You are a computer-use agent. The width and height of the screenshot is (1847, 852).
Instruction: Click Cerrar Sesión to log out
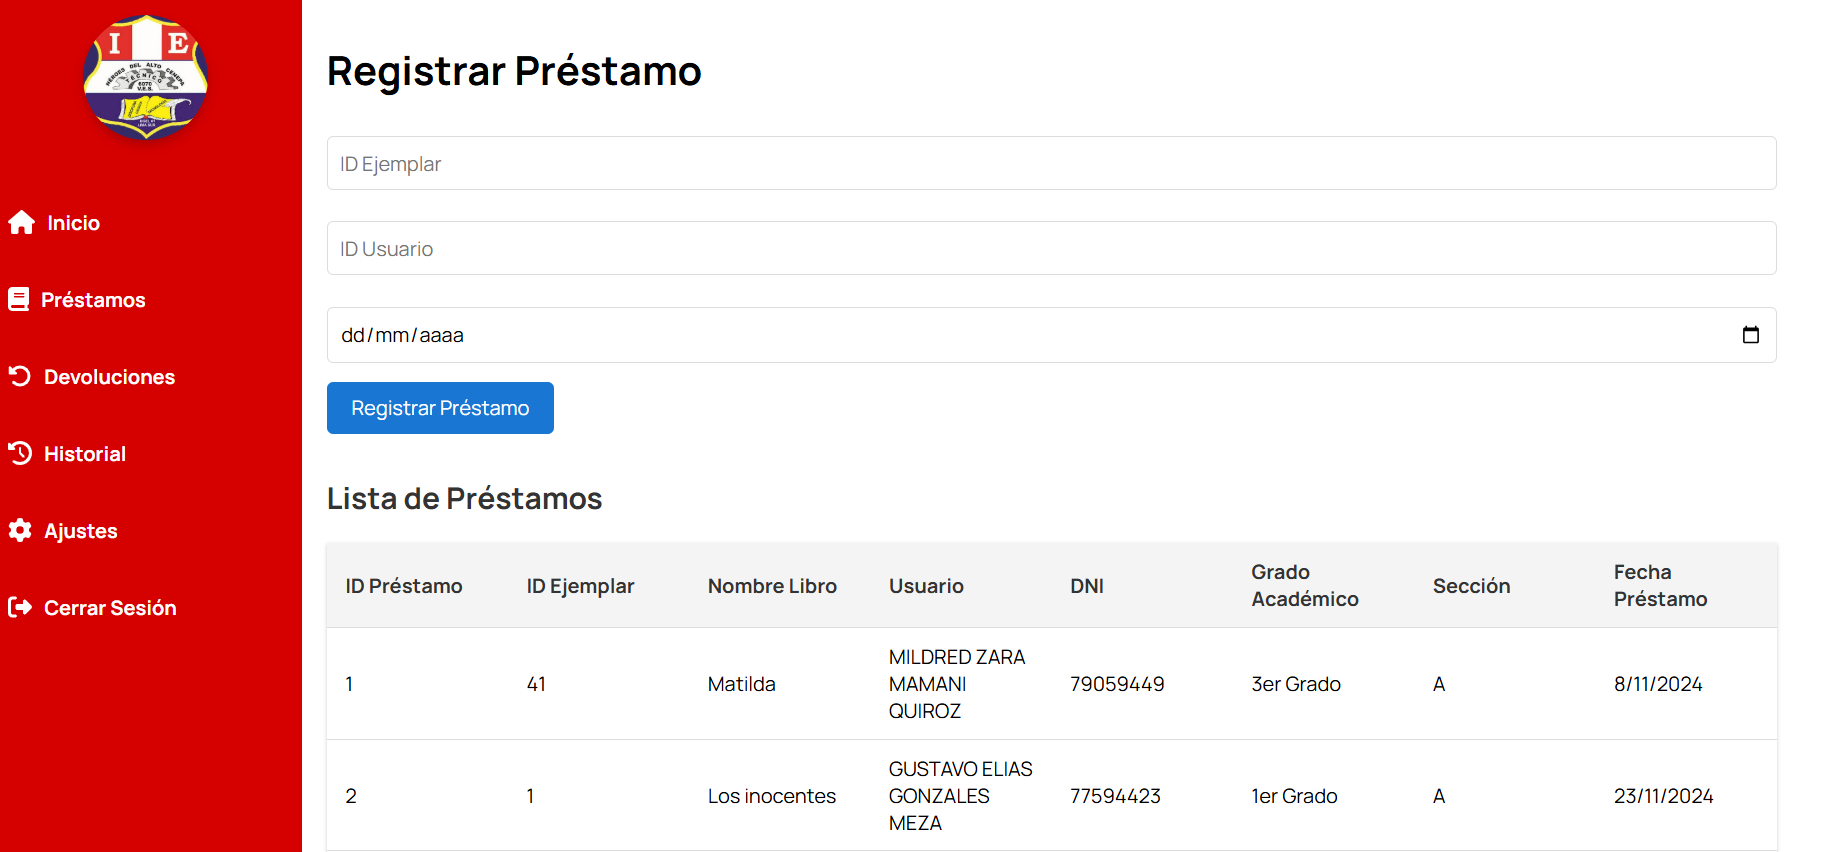(110, 608)
